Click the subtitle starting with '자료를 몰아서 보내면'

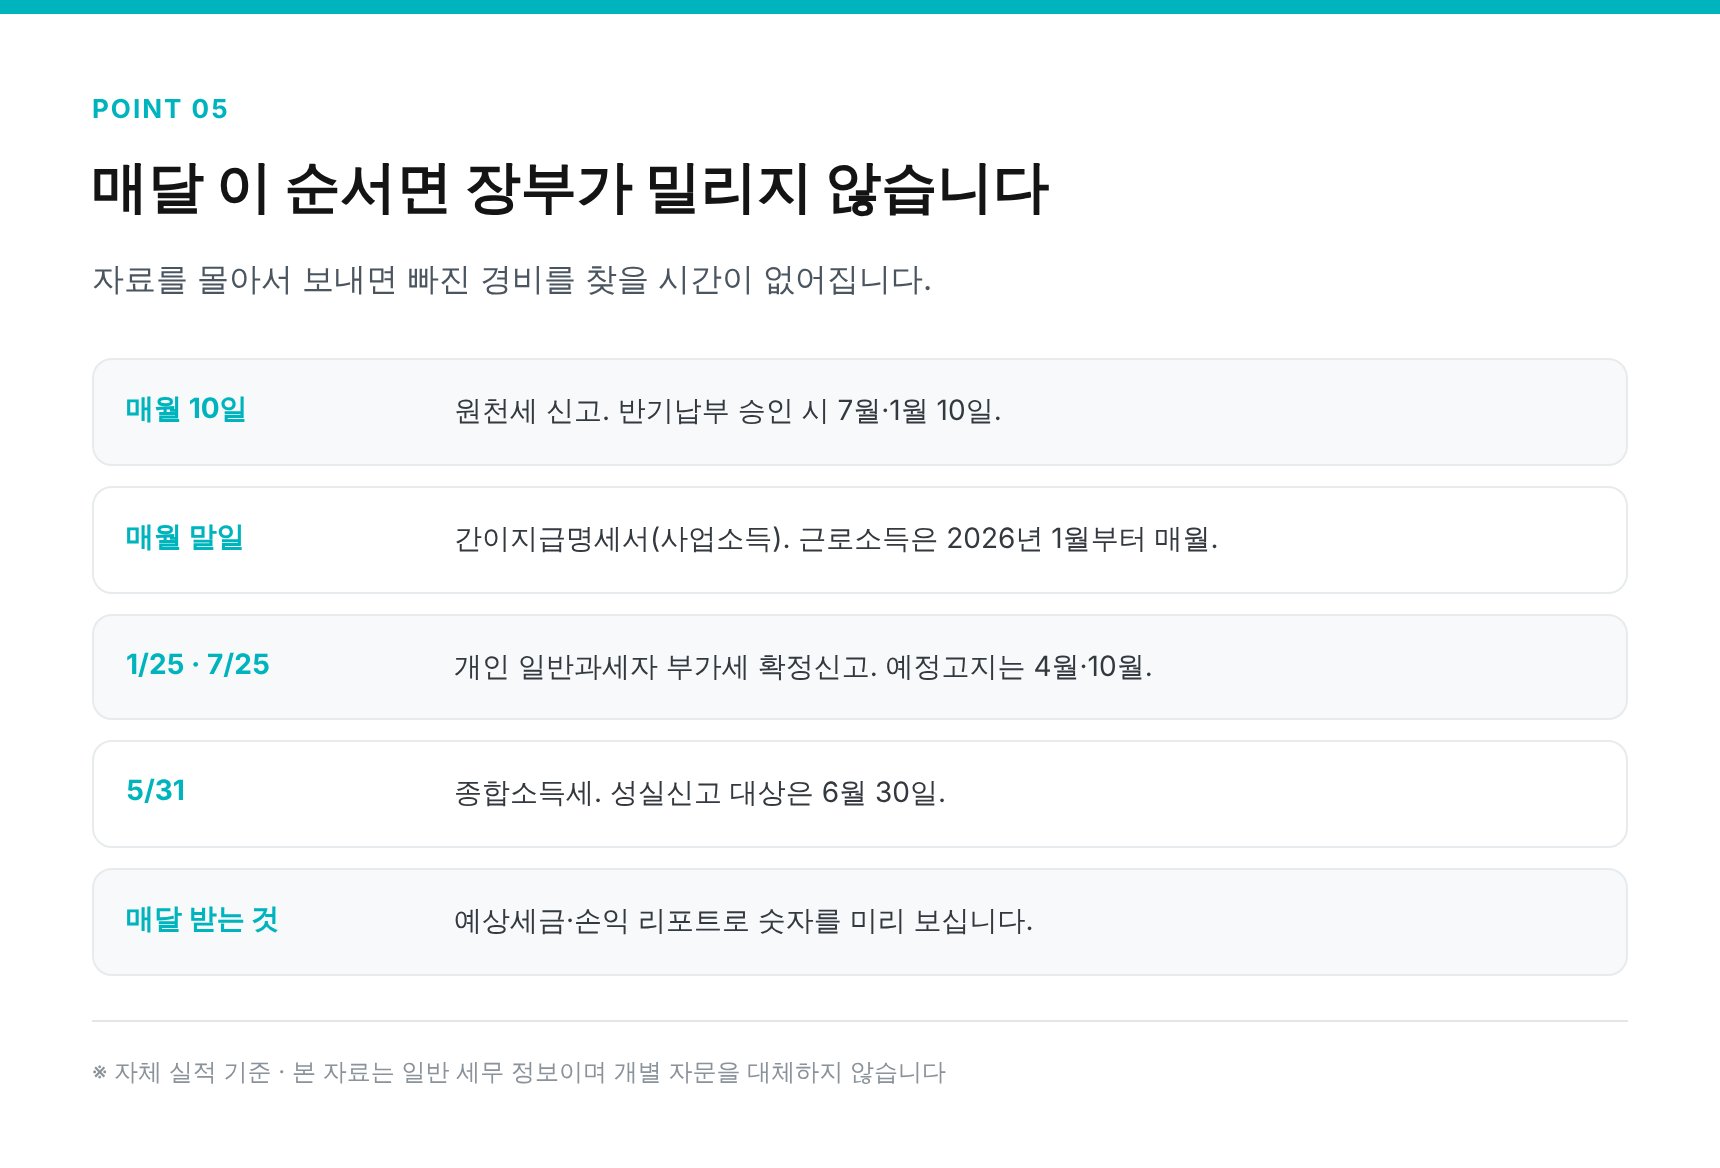coord(512,279)
